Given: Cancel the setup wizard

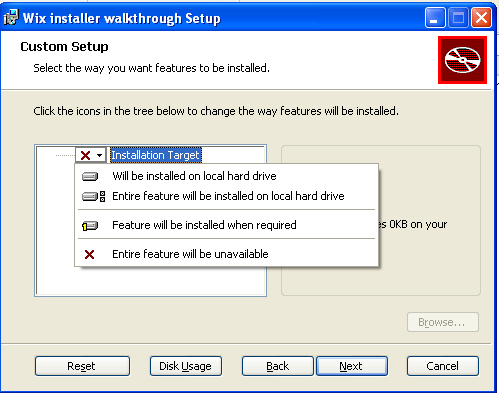Looking at the screenshot, I should (443, 366).
